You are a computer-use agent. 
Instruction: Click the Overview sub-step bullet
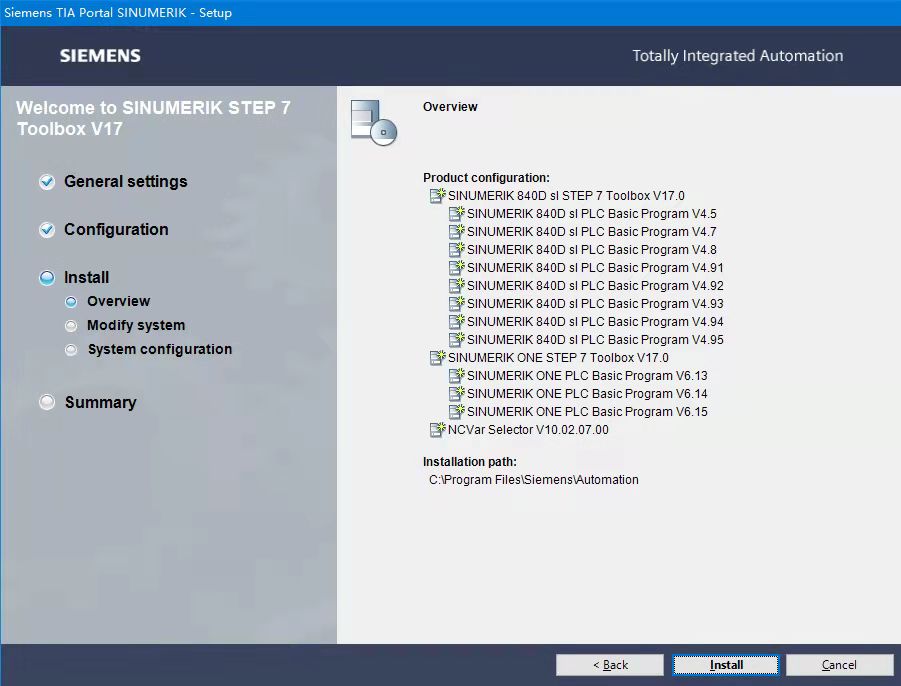[71, 302]
